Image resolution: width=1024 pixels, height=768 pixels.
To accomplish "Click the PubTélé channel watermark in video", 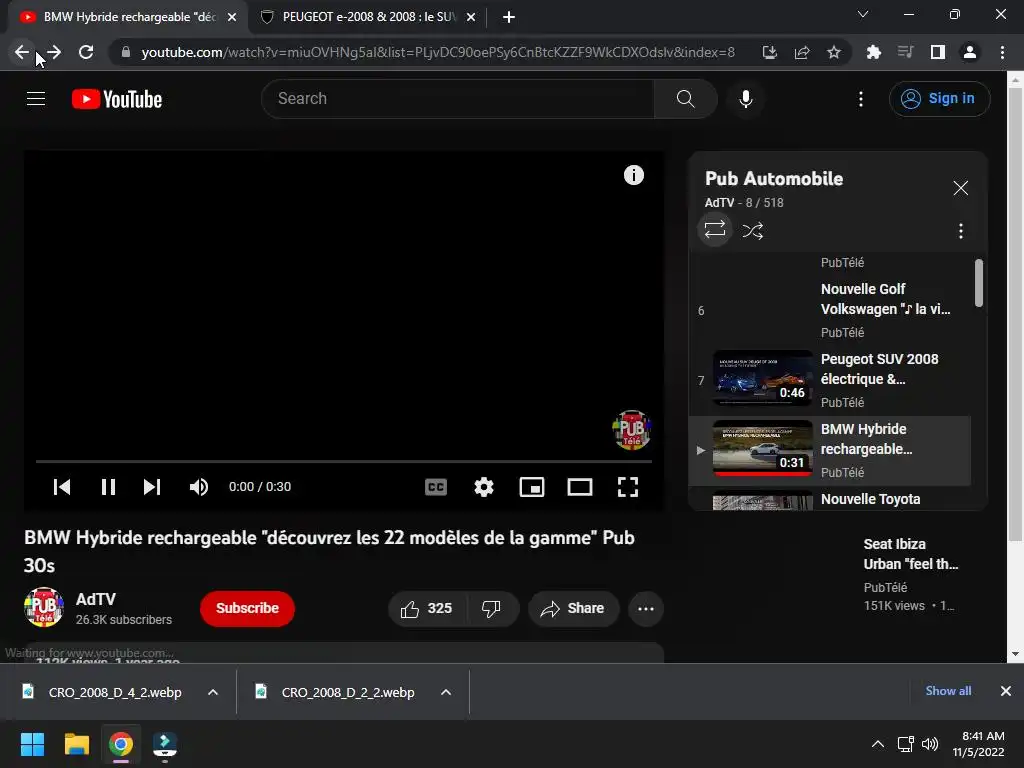I will [631, 430].
